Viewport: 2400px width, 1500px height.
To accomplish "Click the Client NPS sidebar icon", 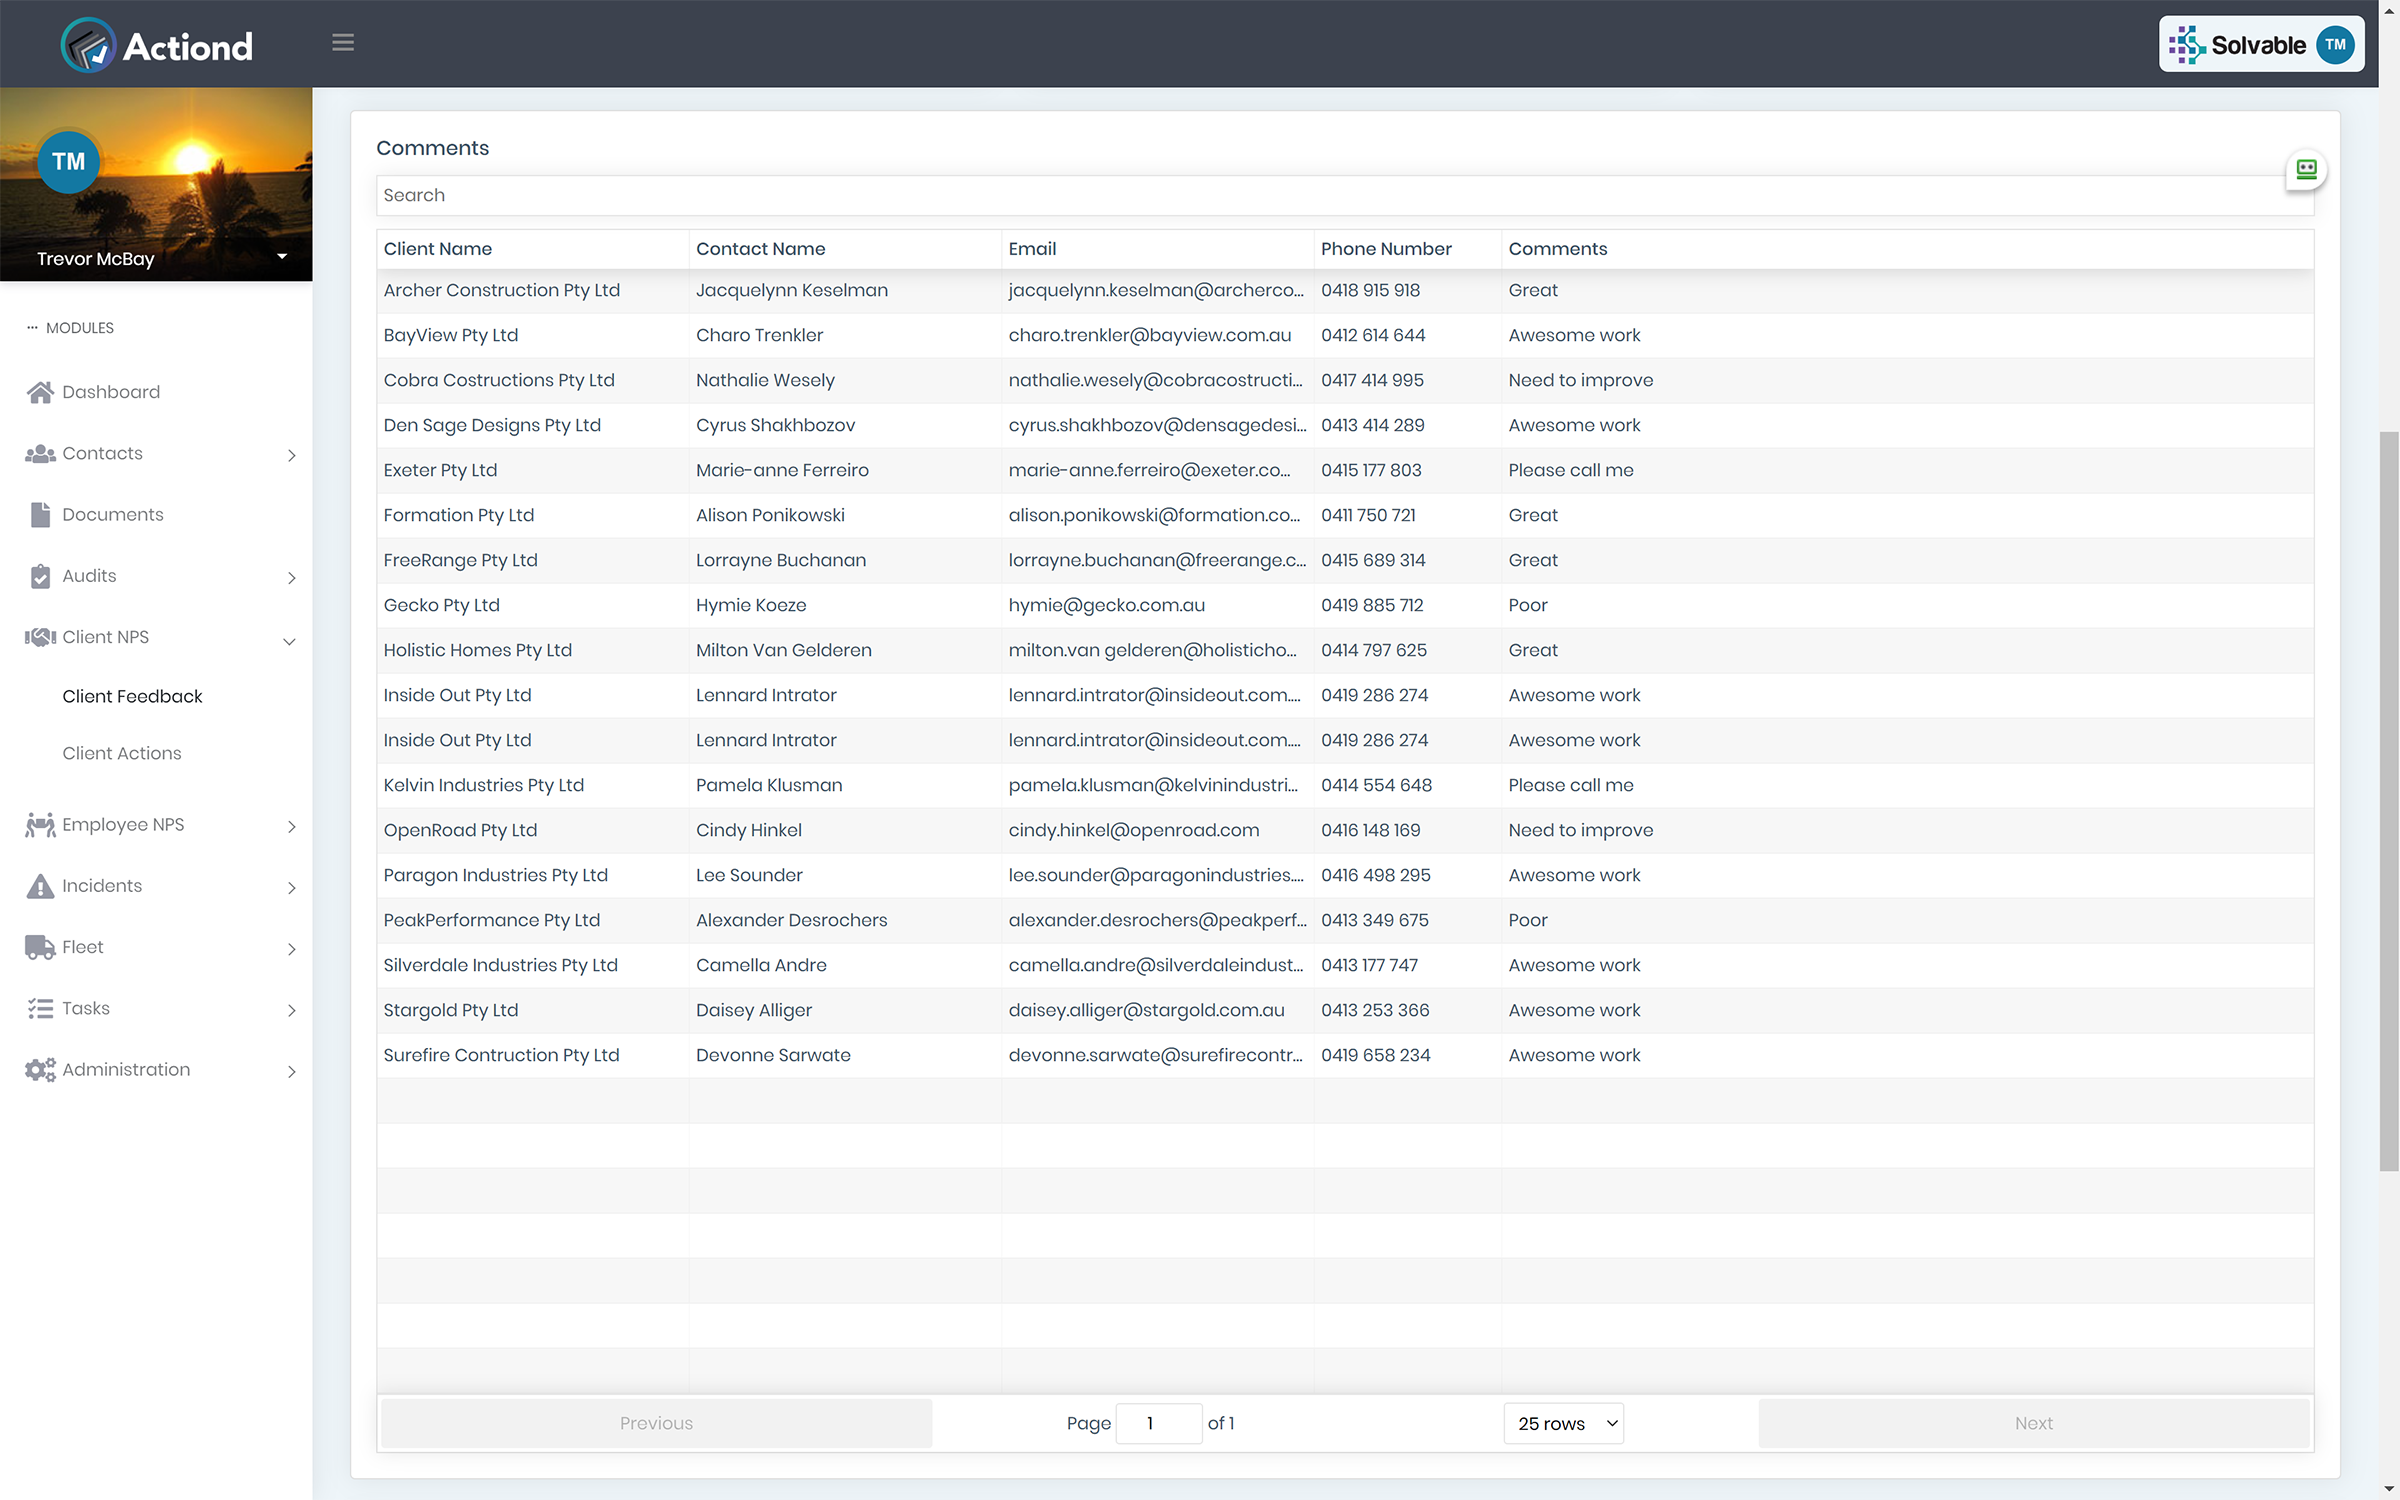I will pyautogui.click(x=38, y=636).
